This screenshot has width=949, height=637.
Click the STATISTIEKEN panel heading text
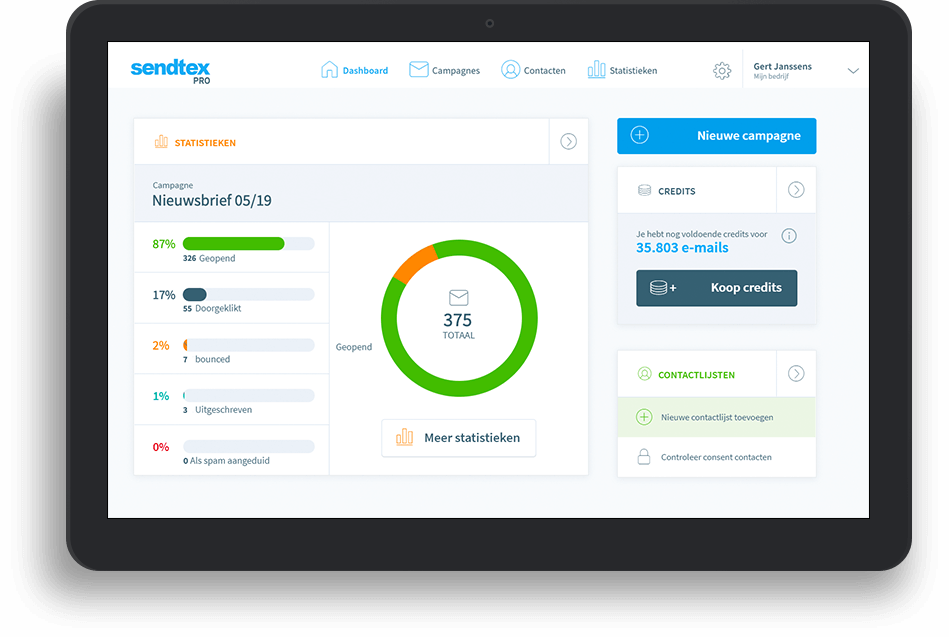pos(205,143)
